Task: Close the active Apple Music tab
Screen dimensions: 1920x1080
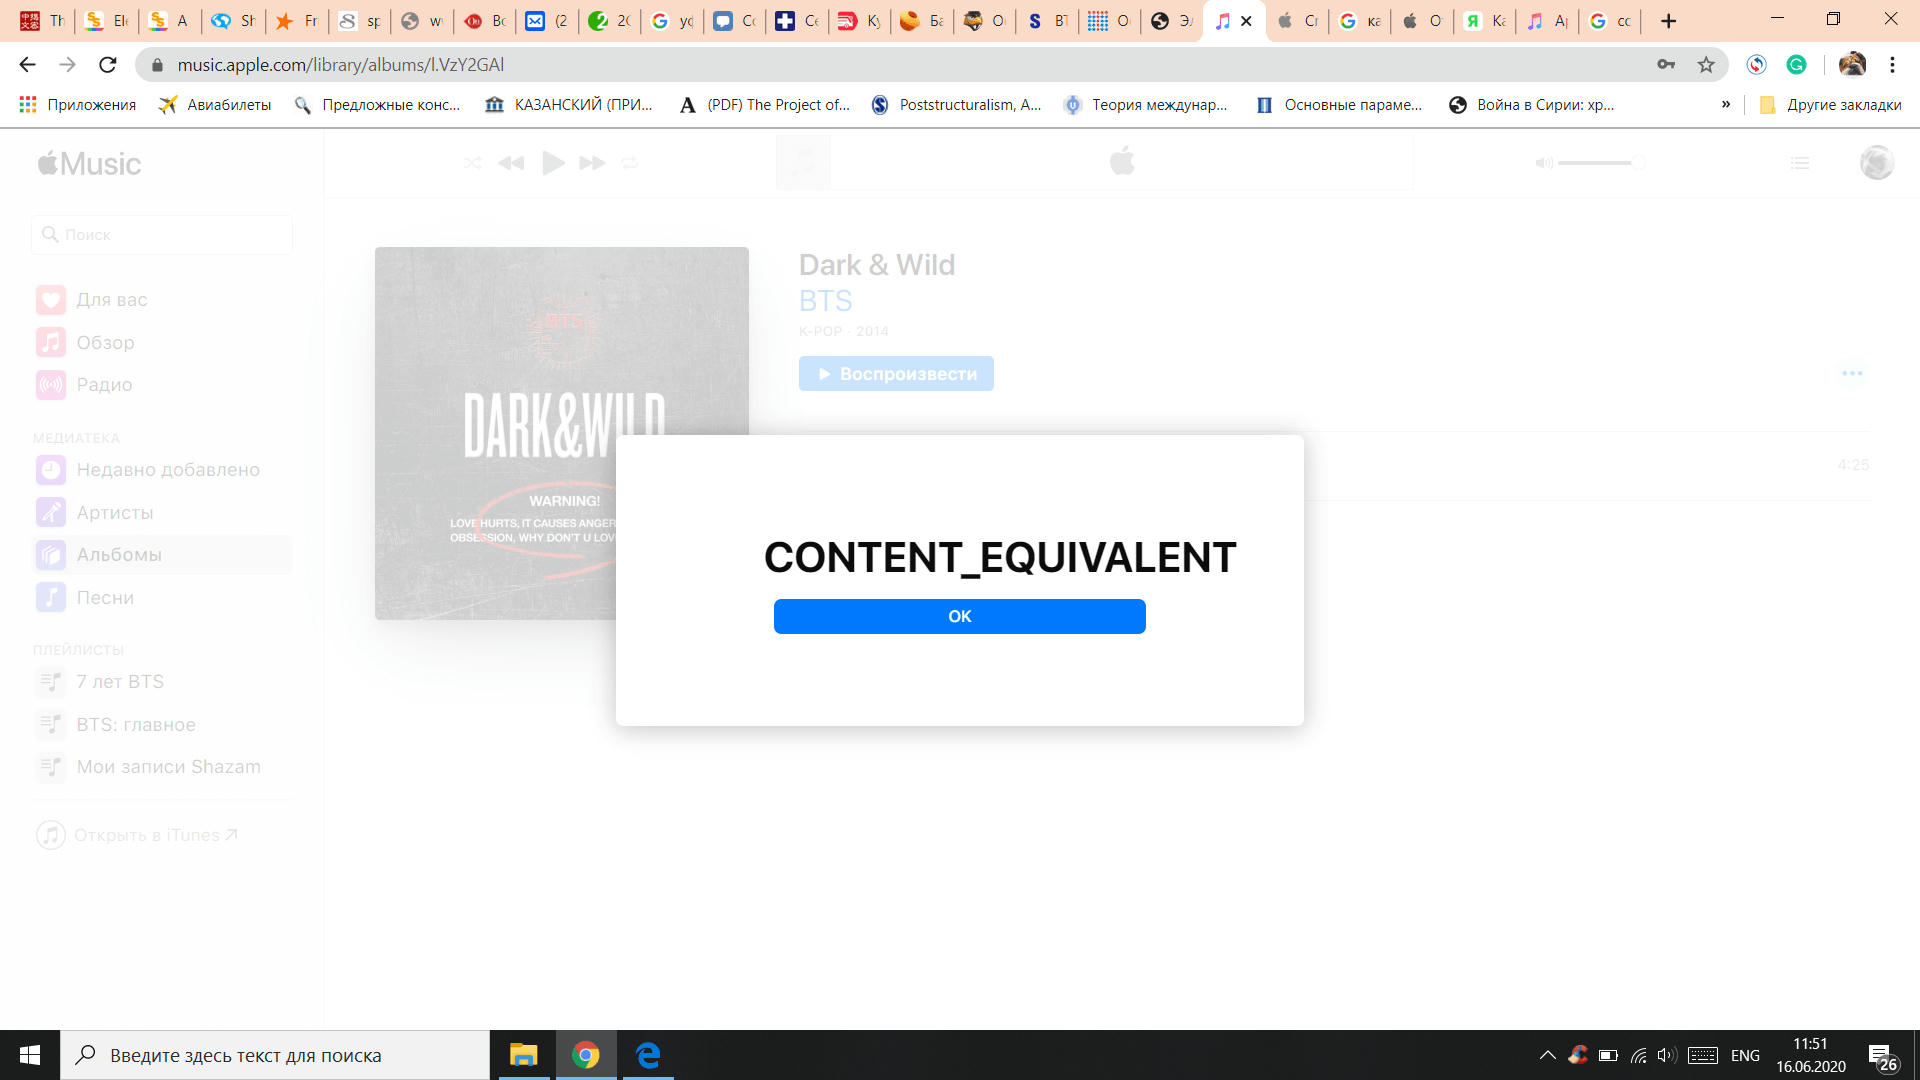Action: coord(1246,21)
